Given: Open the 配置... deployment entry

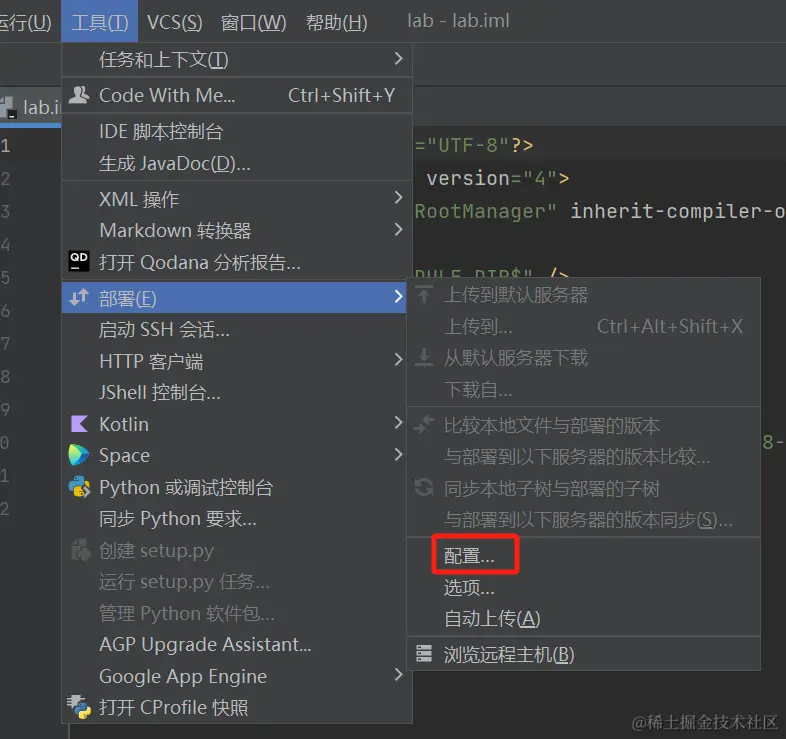Looking at the screenshot, I should tap(583, 556).
